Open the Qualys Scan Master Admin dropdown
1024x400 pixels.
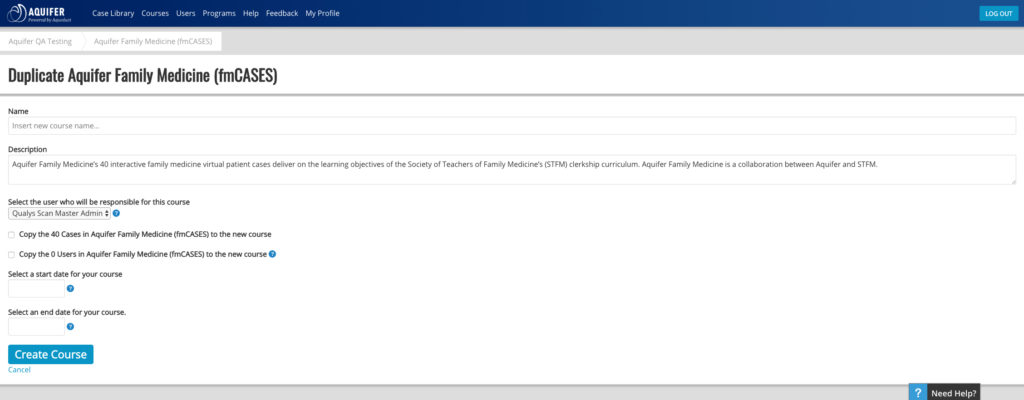tap(59, 213)
